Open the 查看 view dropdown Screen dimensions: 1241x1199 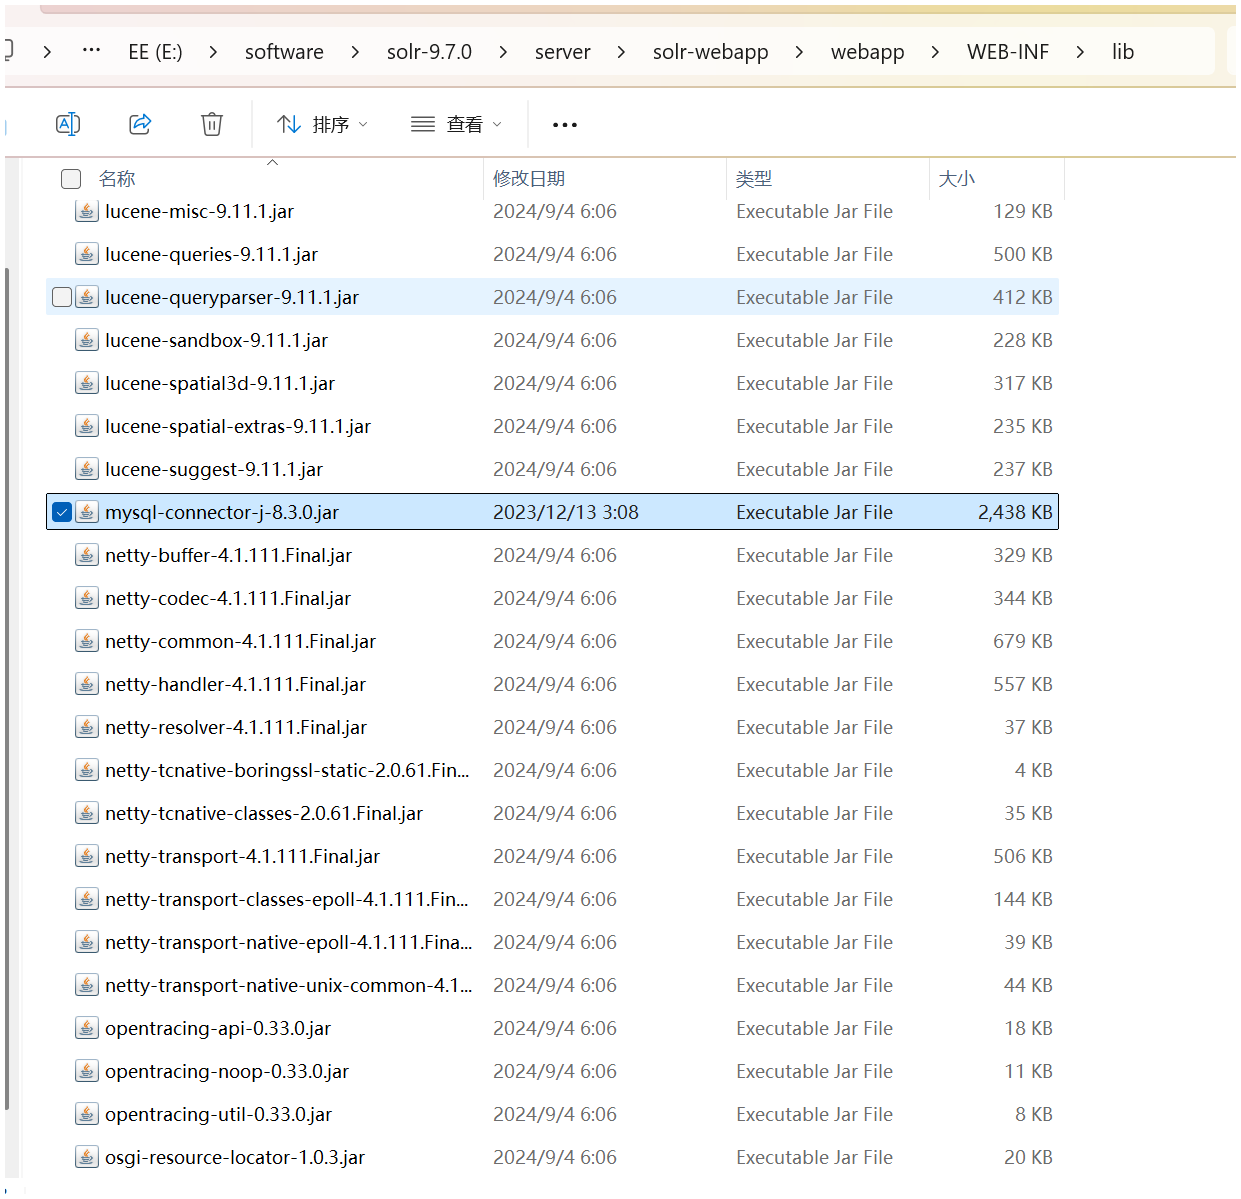(456, 124)
